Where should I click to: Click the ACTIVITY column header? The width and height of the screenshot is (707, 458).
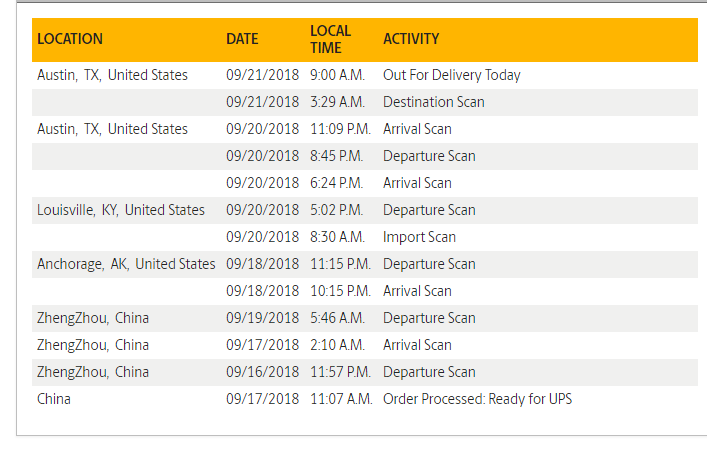tap(411, 39)
